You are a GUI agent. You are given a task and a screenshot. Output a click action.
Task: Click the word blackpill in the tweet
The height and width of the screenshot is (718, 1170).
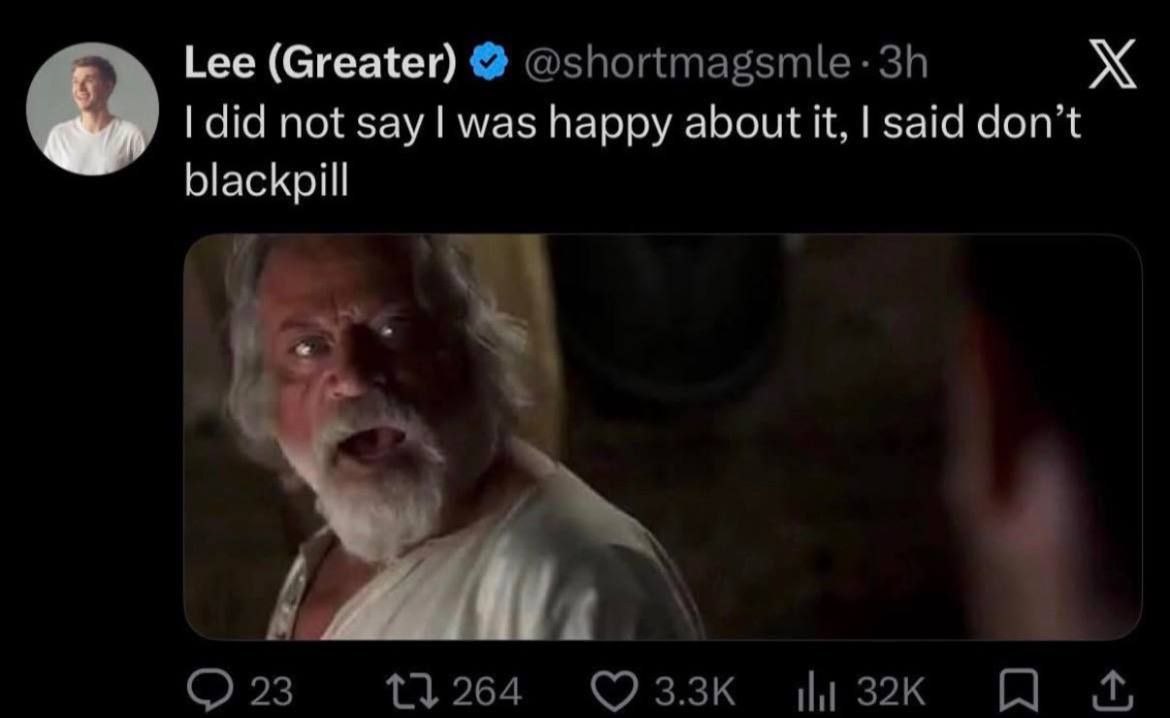tap(266, 181)
